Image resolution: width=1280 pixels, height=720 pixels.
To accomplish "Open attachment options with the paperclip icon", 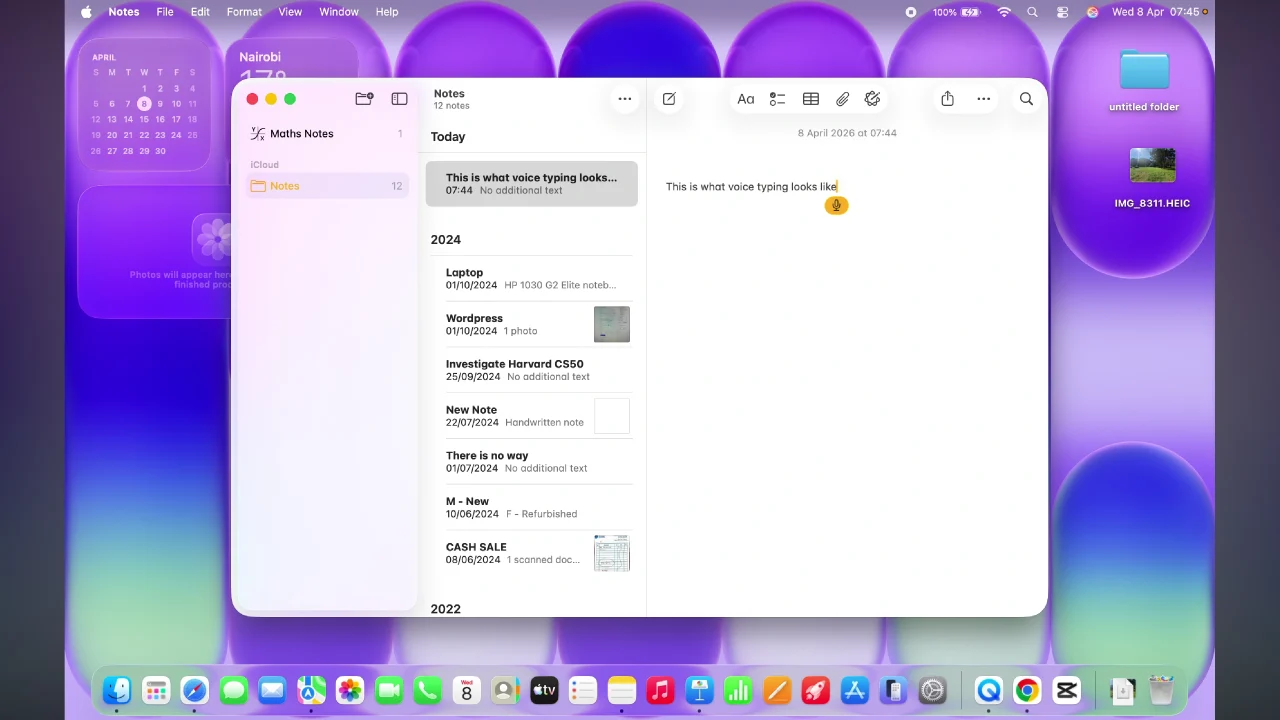I will tap(842, 98).
